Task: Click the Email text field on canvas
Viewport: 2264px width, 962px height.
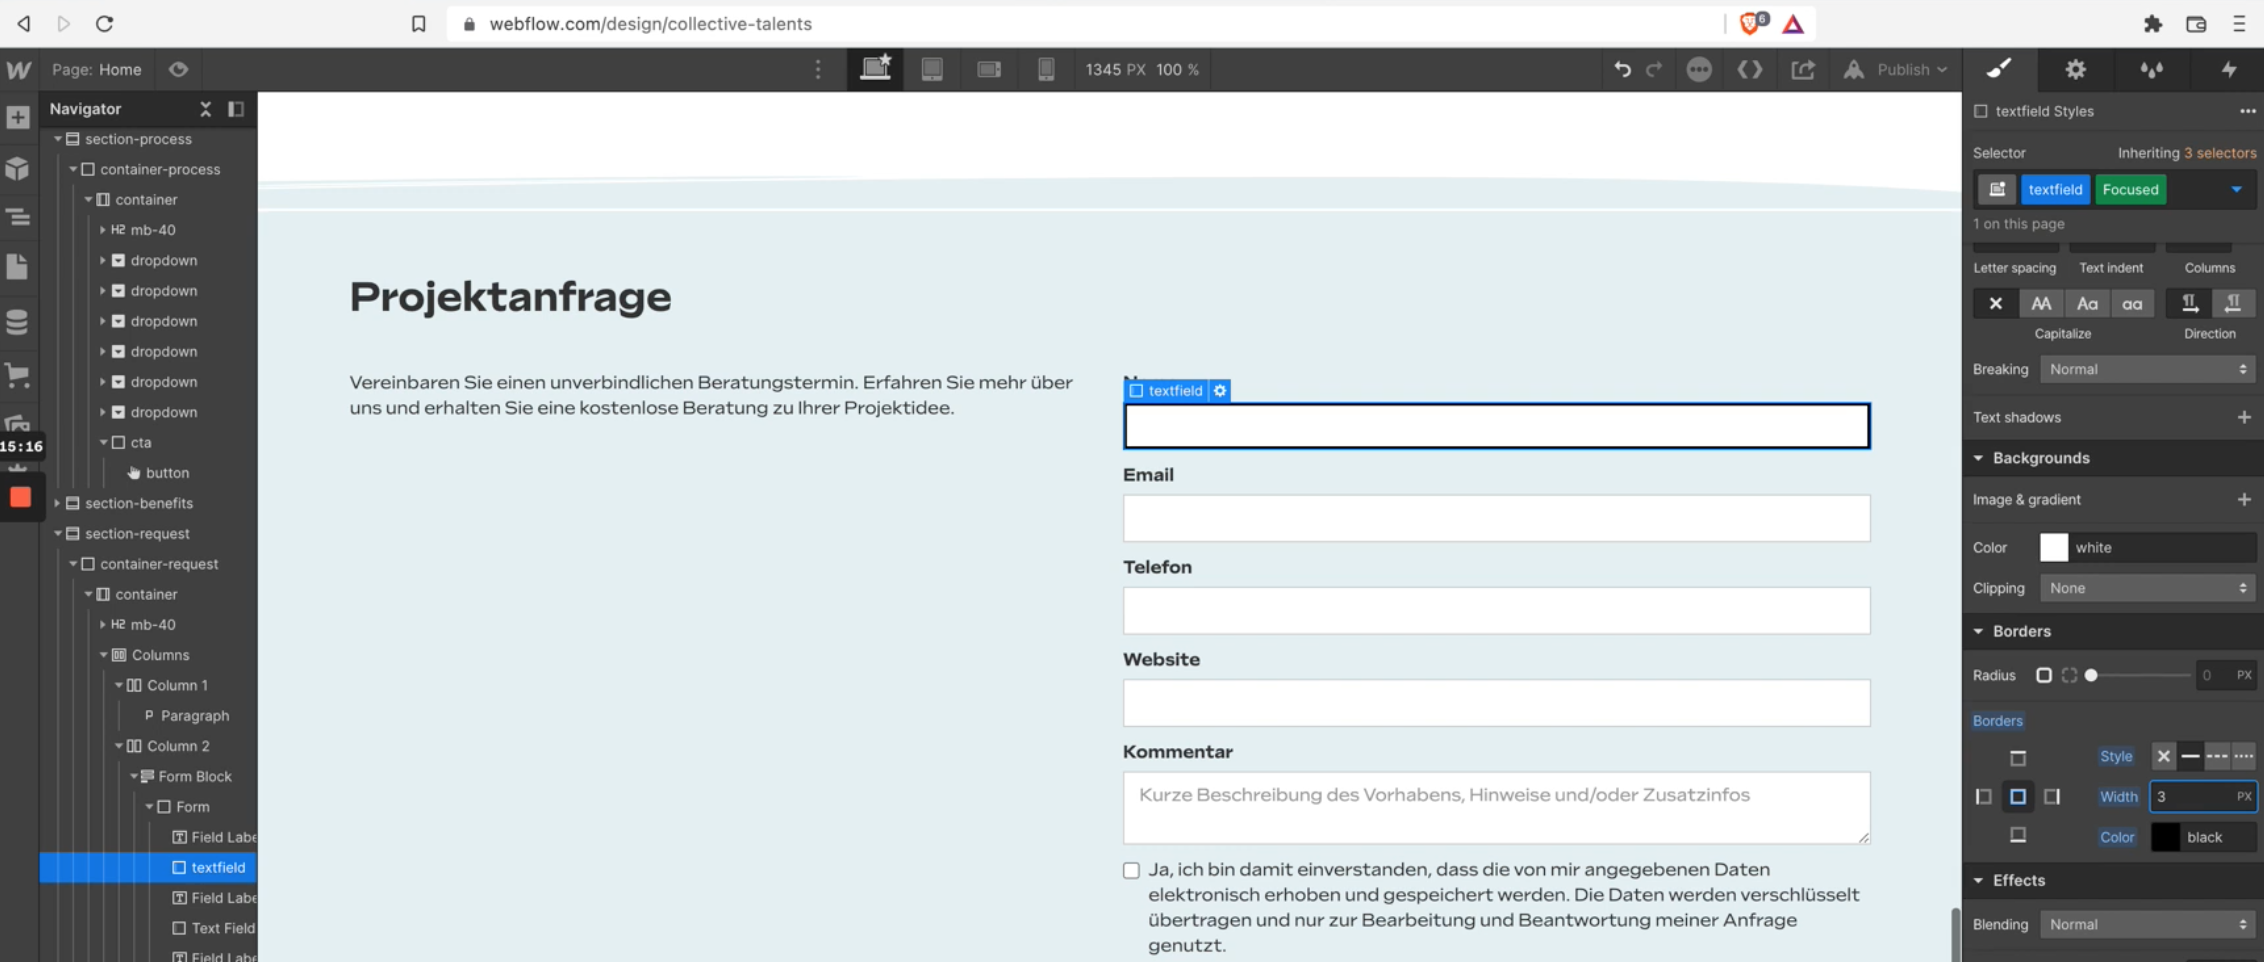Action: 1496,518
